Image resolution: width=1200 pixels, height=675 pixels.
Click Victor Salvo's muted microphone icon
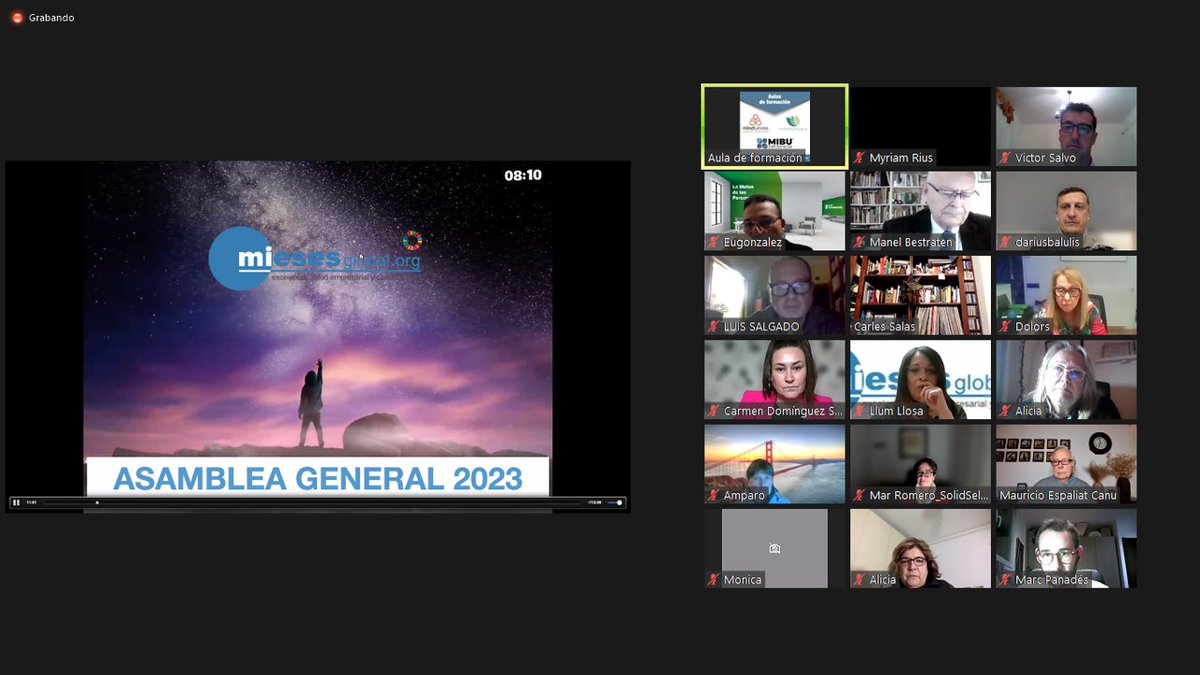pos(1005,158)
